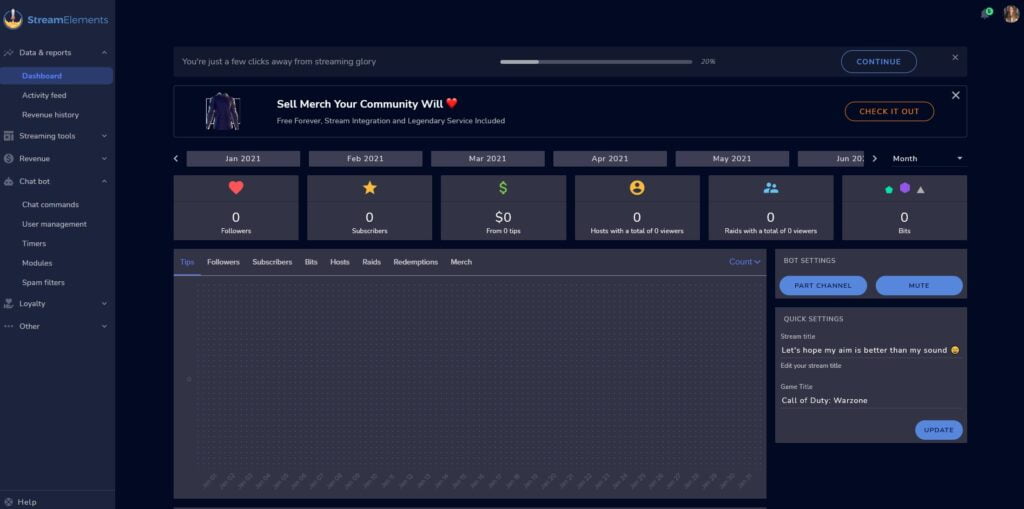Click the Help icon in sidebar
The image size is (1024, 509).
click(x=8, y=502)
